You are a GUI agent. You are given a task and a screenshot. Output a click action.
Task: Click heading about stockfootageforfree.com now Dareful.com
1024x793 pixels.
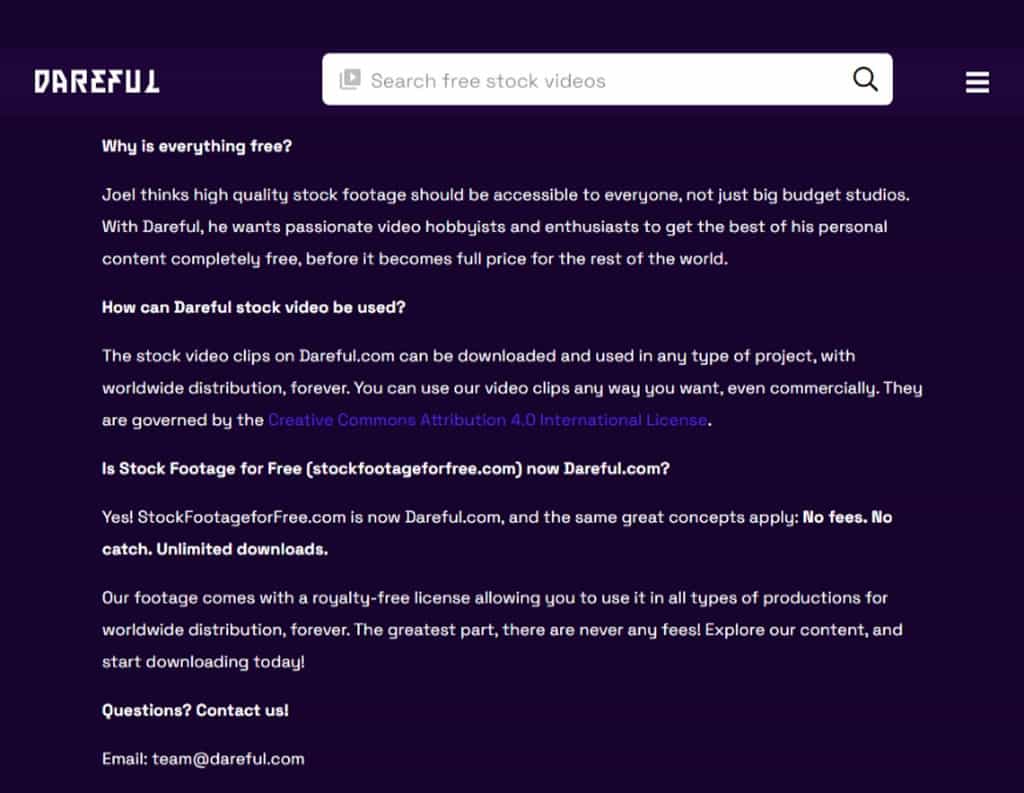pos(385,468)
